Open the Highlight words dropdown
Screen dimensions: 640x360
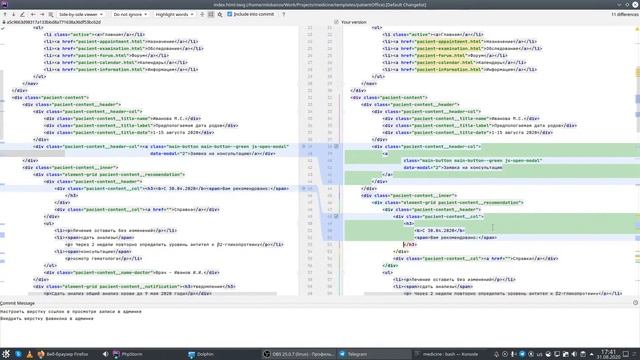pyautogui.click(x=175, y=14)
